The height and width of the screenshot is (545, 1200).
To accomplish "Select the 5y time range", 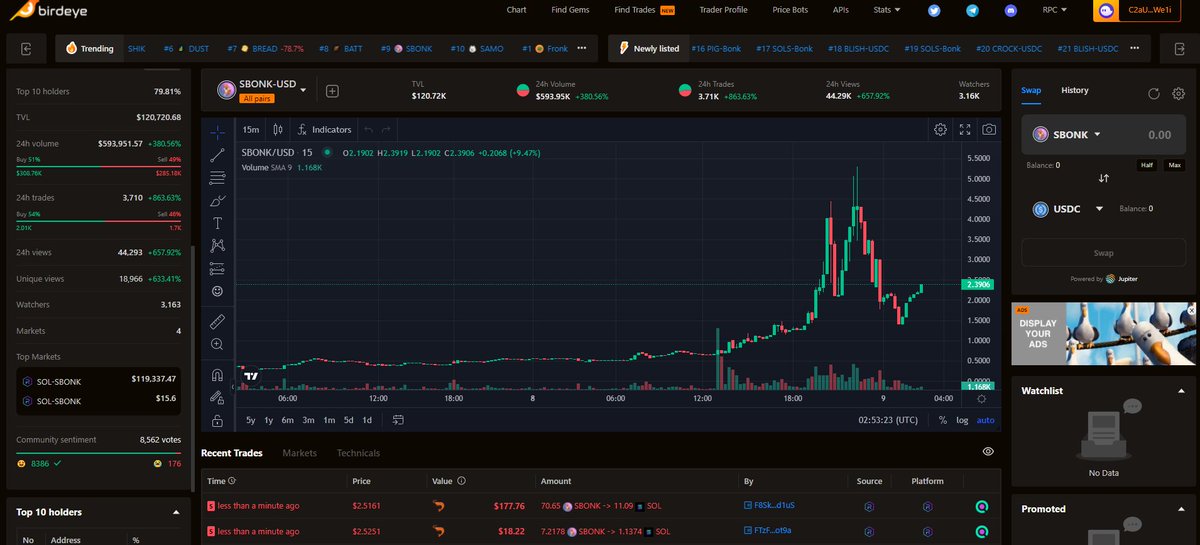I will (250, 420).
